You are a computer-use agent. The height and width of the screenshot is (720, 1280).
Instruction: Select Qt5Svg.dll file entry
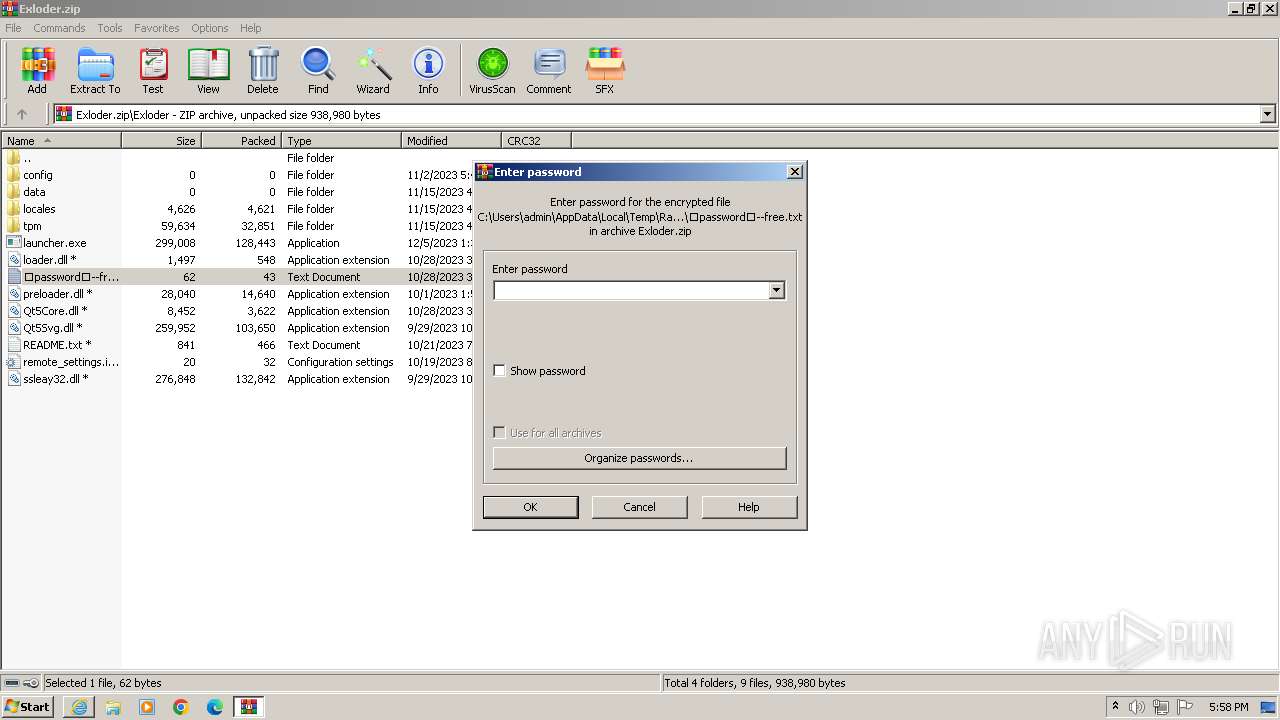(x=53, y=328)
